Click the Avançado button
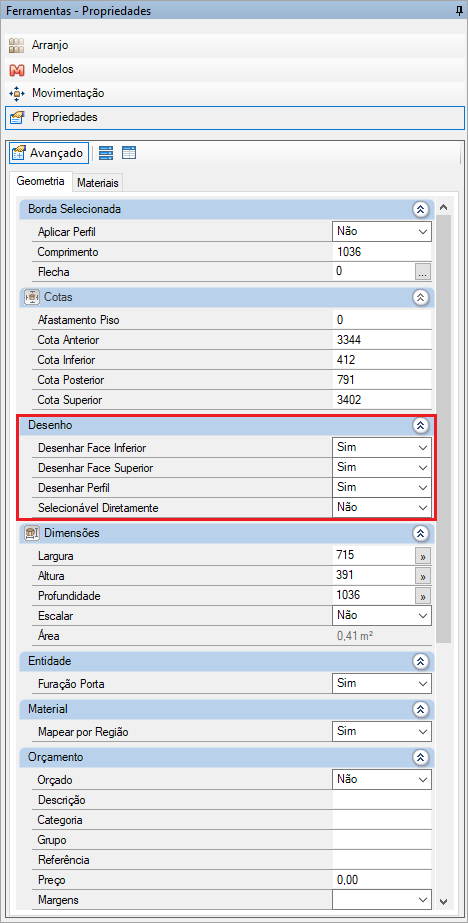468x923 pixels. pyautogui.click(x=49, y=153)
